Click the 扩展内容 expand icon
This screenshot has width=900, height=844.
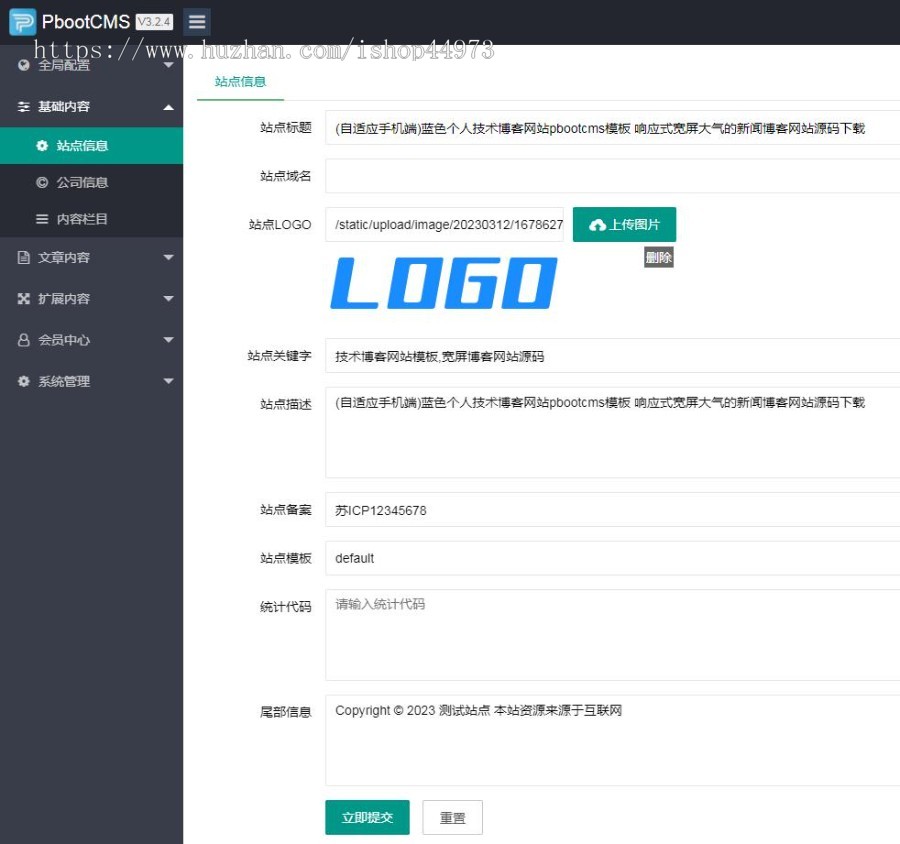click(24, 299)
